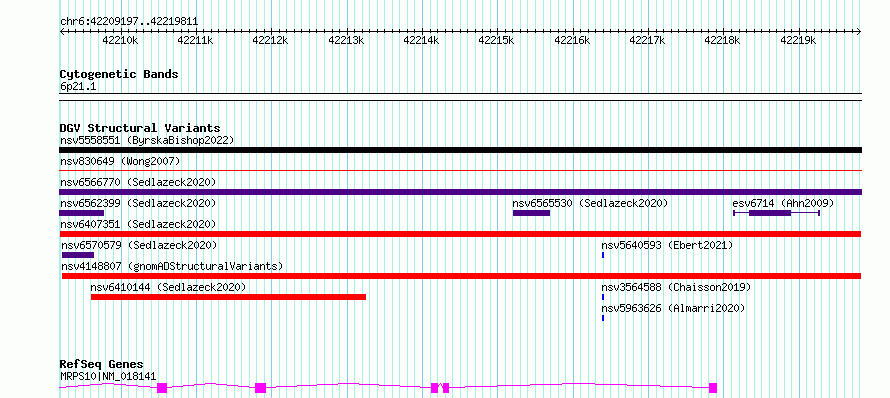Image resolution: width=890 pixels, height=398 pixels.
Task: Click the nsv6562399 (Sedlazeck2020) label
Action: click(x=138, y=203)
